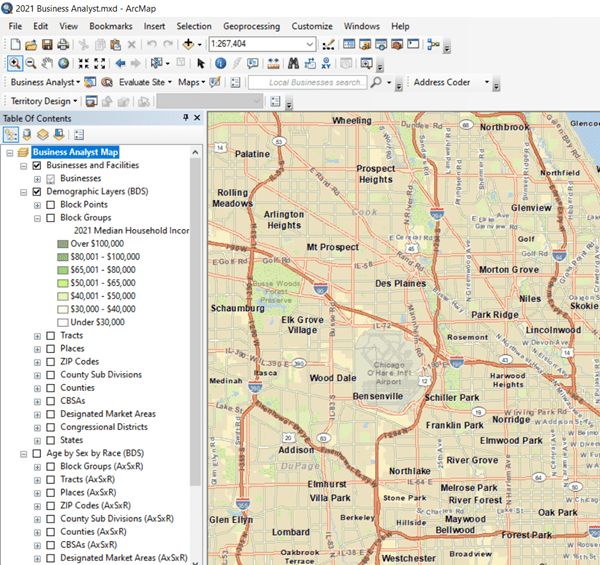Select the Business Analyst Map entry

pos(75,152)
